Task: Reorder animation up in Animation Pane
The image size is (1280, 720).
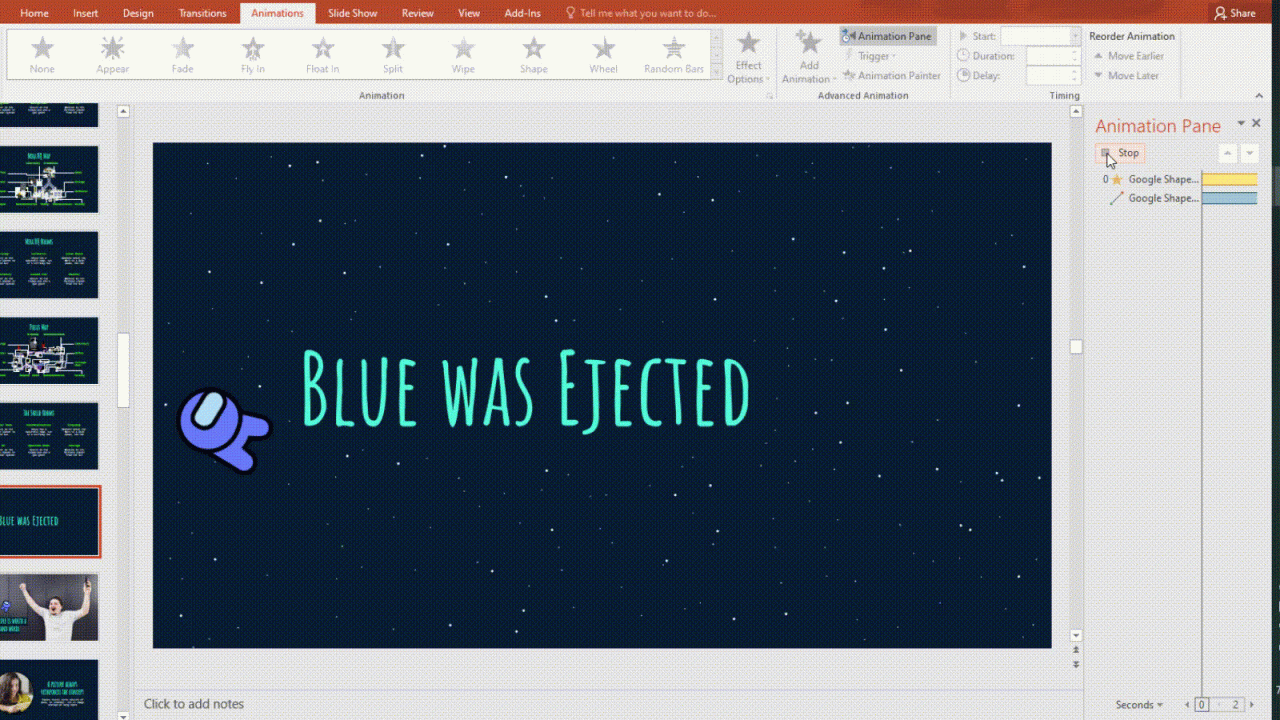Action: (x=1228, y=153)
